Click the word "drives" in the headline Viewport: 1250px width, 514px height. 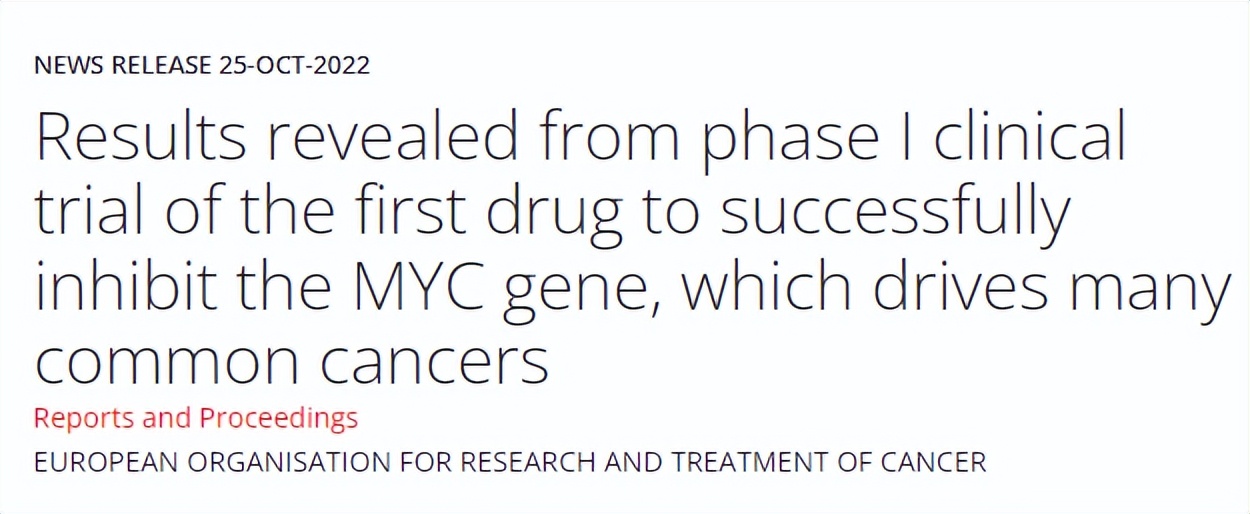click(x=971, y=288)
